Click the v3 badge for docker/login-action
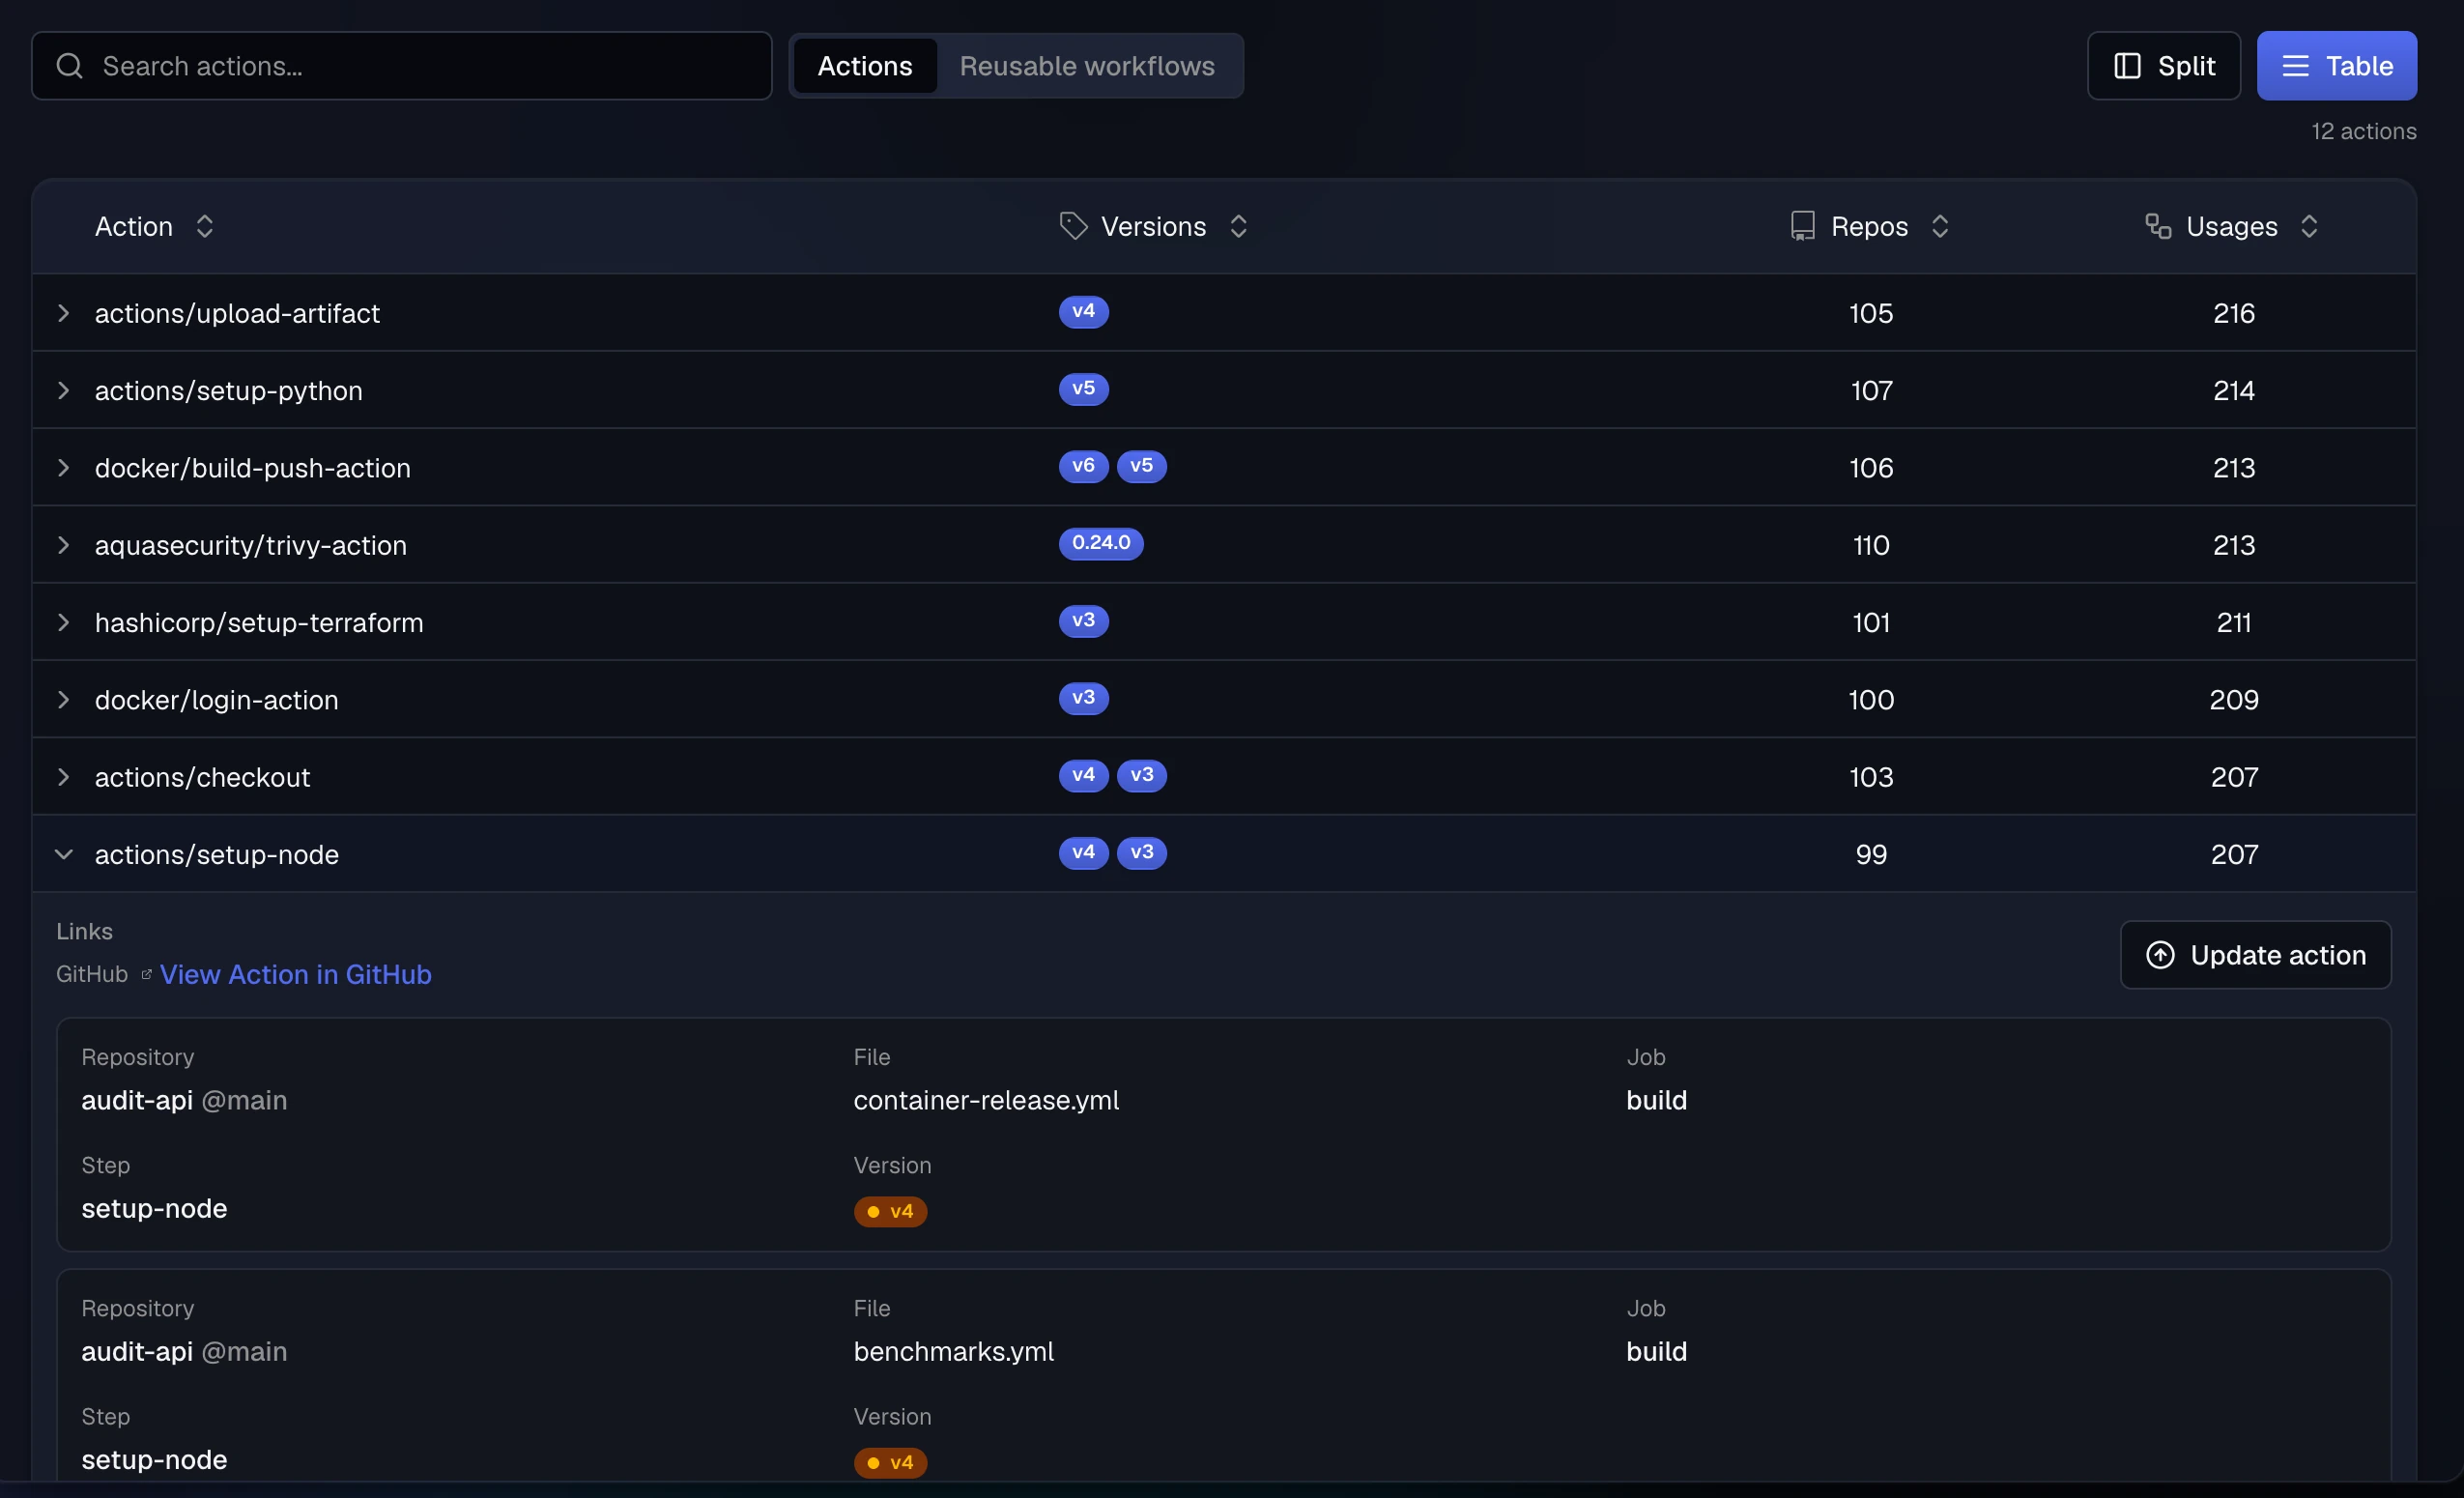The width and height of the screenshot is (2464, 1498). 1083,697
